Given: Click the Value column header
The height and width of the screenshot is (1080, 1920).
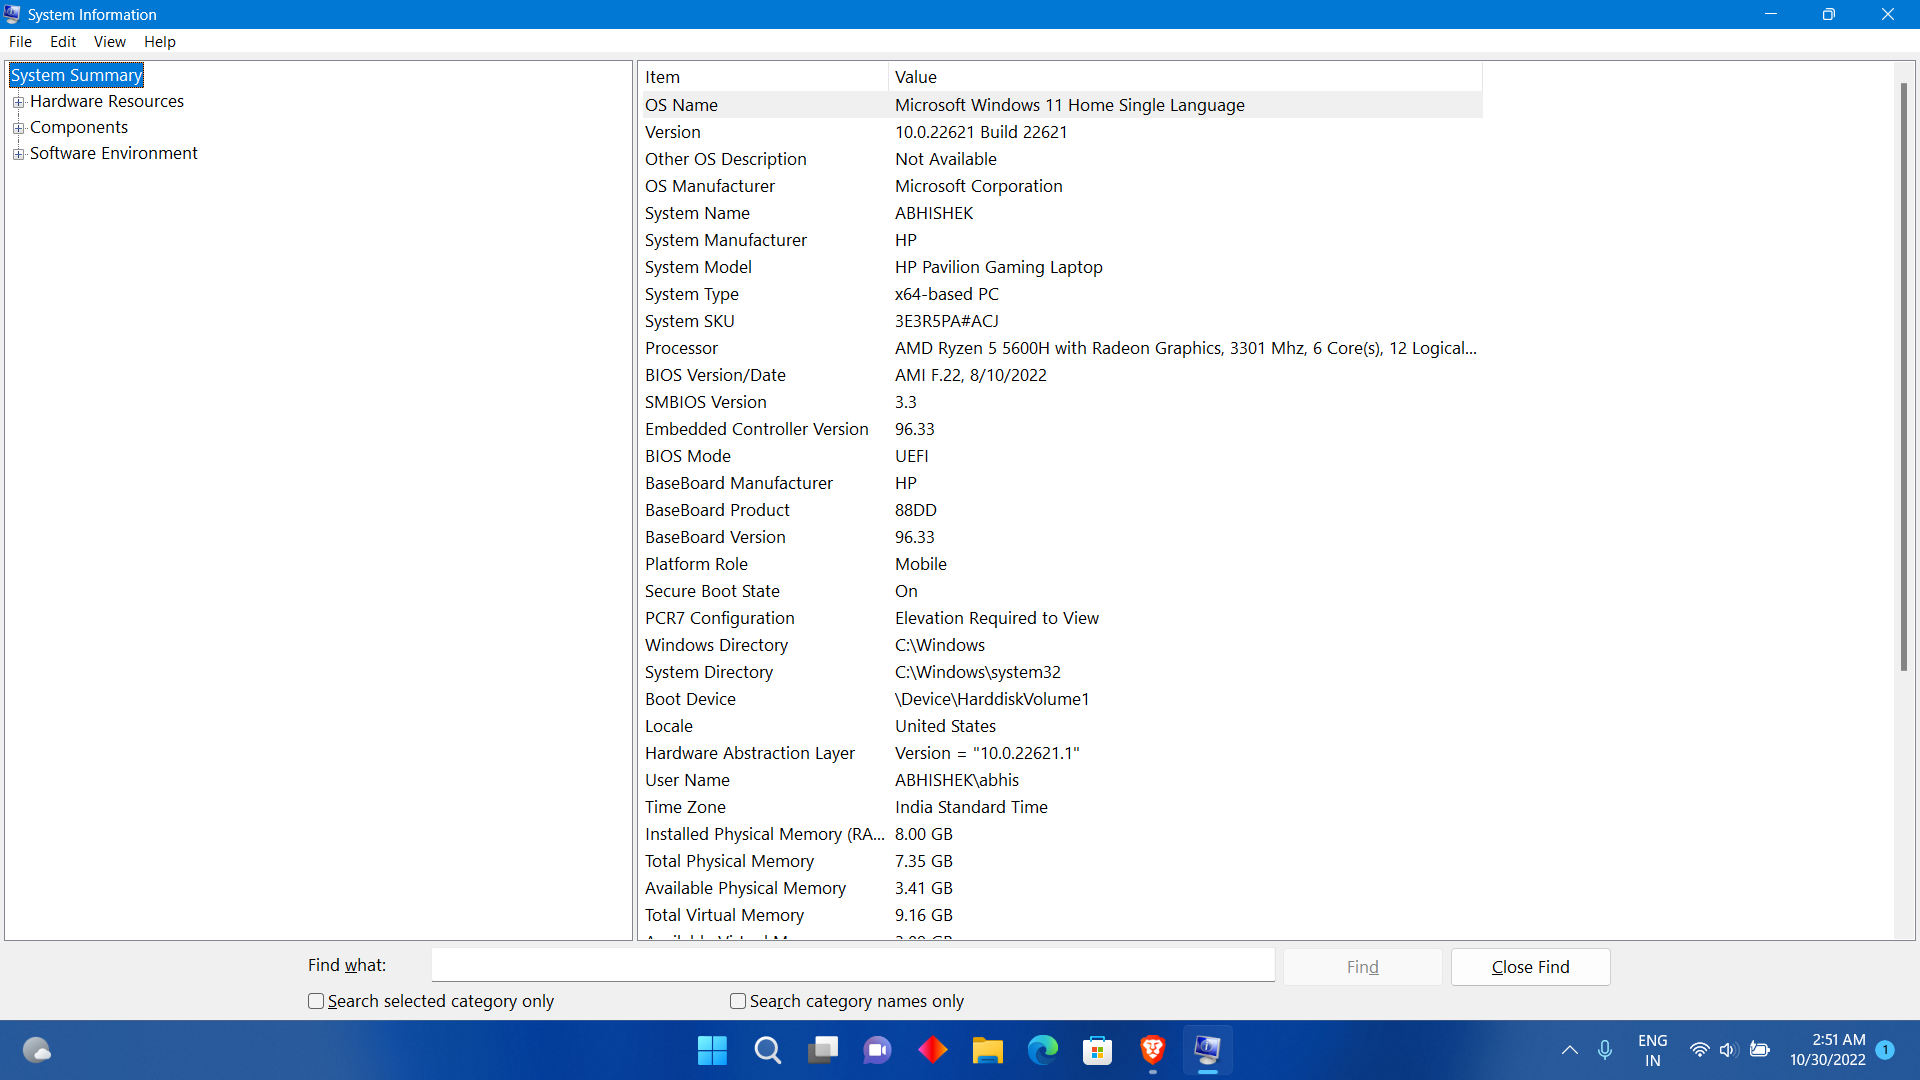Looking at the screenshot, I should click(x=1185, y=77).
